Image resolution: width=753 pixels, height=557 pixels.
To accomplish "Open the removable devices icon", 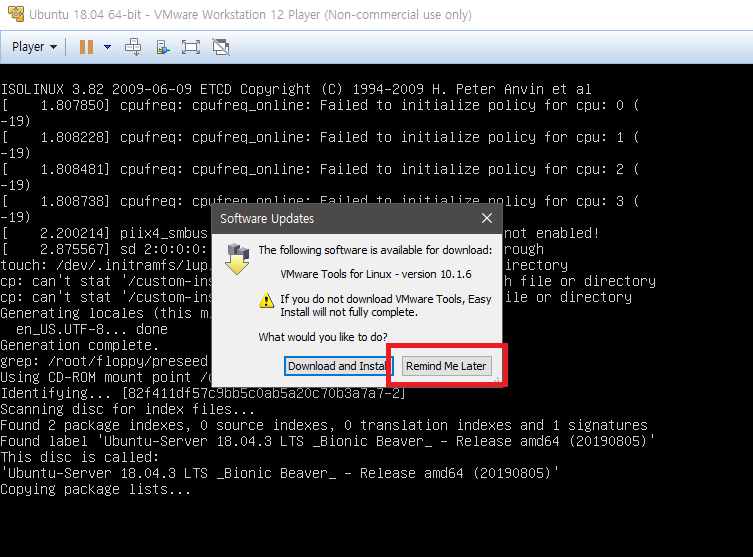I will 163,47.
